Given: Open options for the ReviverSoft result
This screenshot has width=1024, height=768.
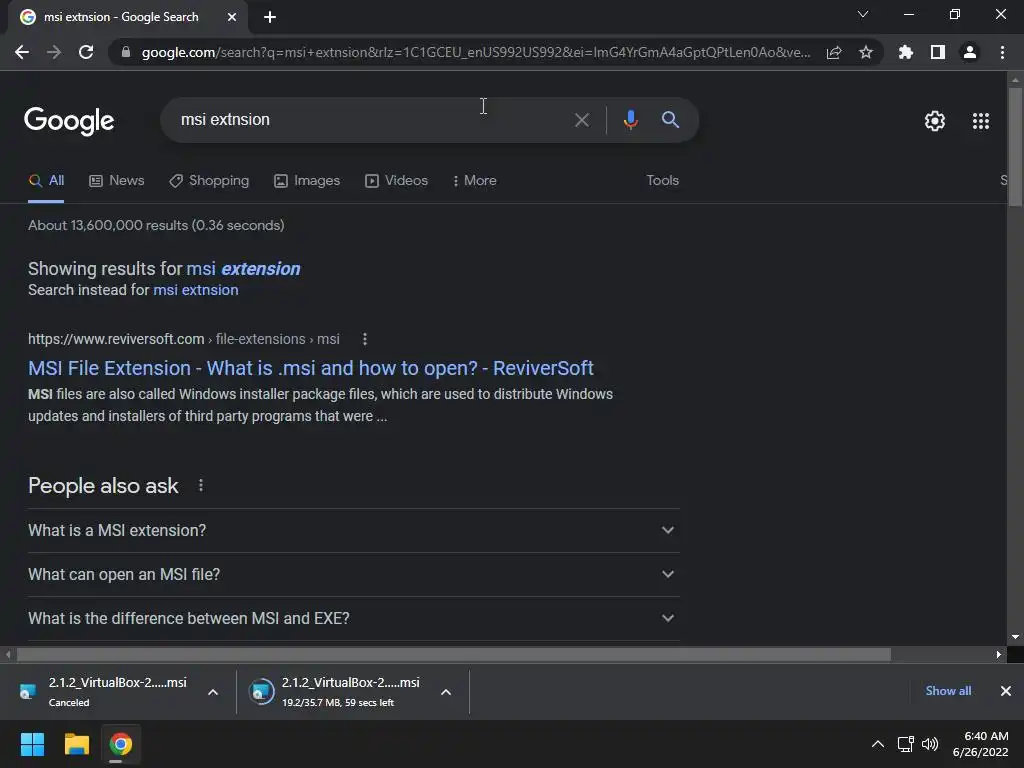Looking at the screenshot, I should (364, 340).
